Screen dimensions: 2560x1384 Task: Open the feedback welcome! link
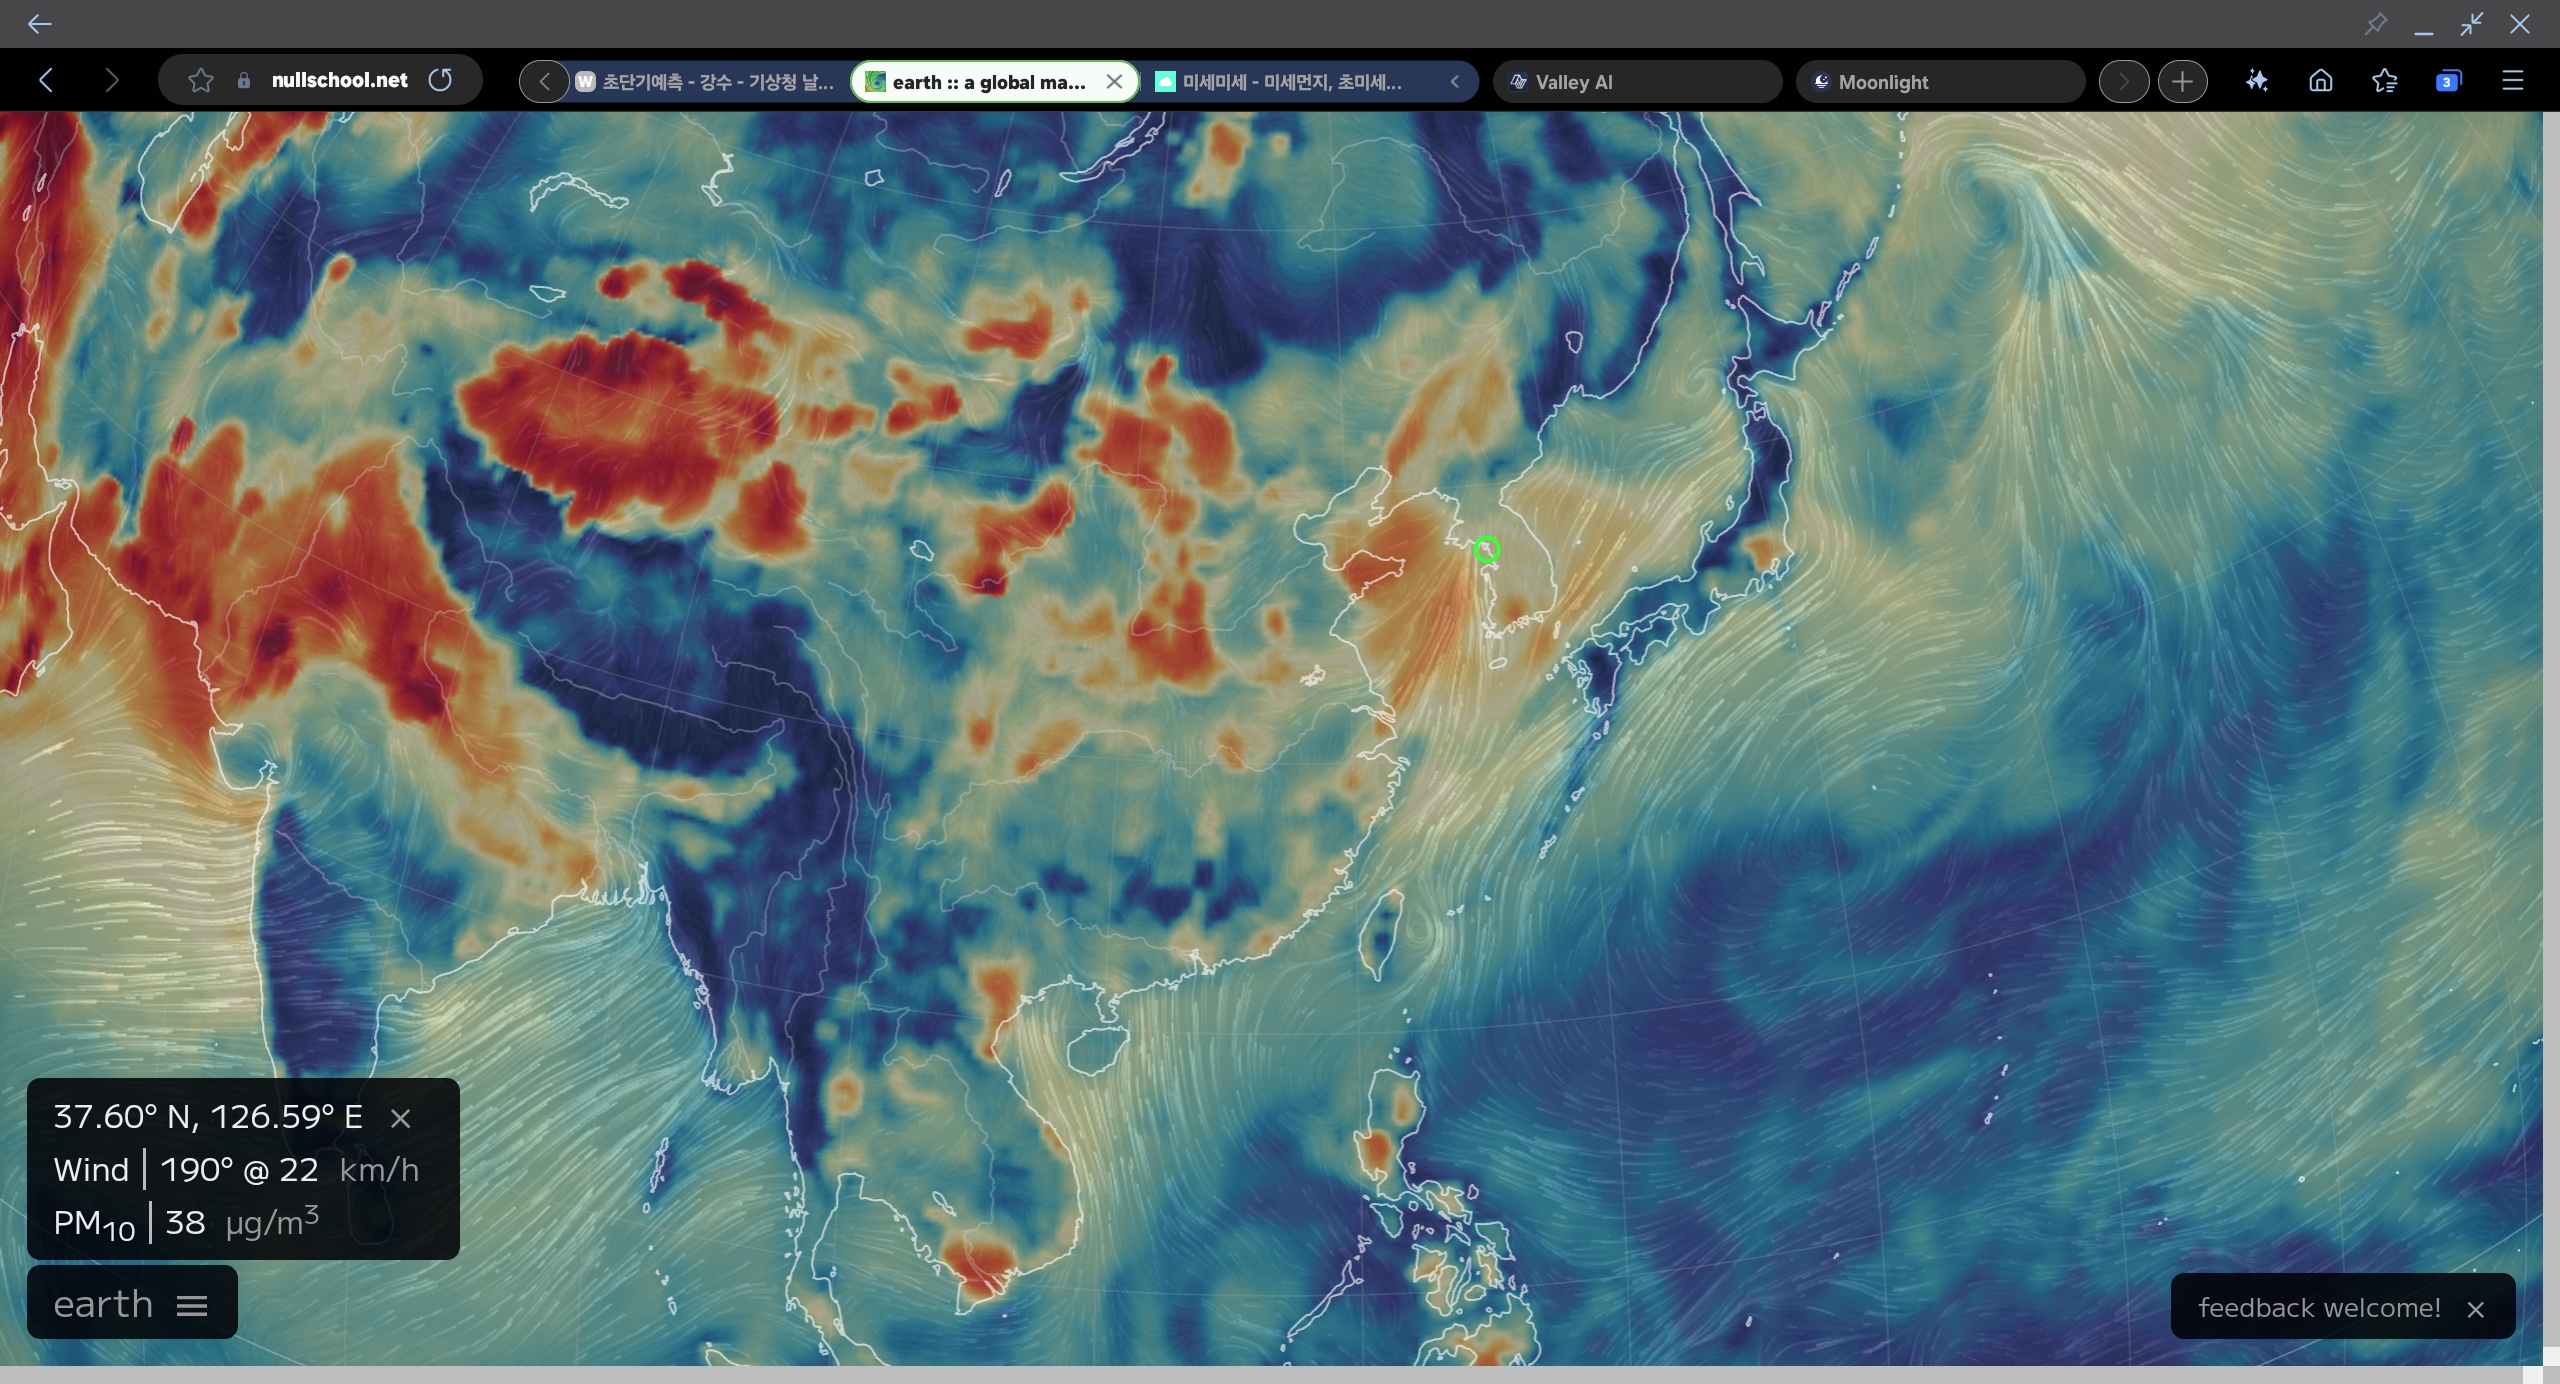2319,1307
